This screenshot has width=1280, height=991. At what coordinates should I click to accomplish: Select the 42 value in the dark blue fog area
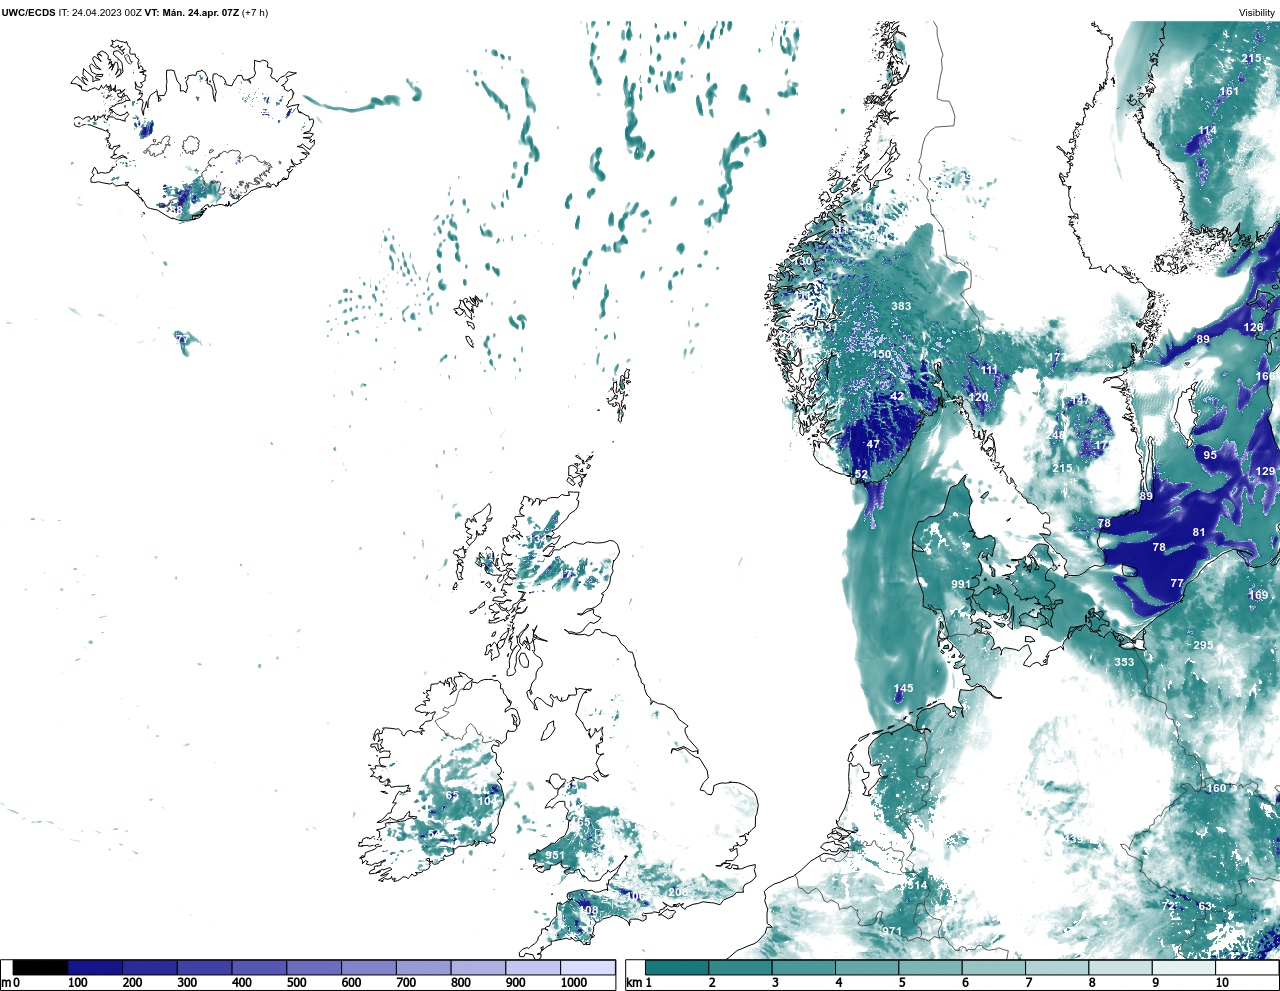897,397
